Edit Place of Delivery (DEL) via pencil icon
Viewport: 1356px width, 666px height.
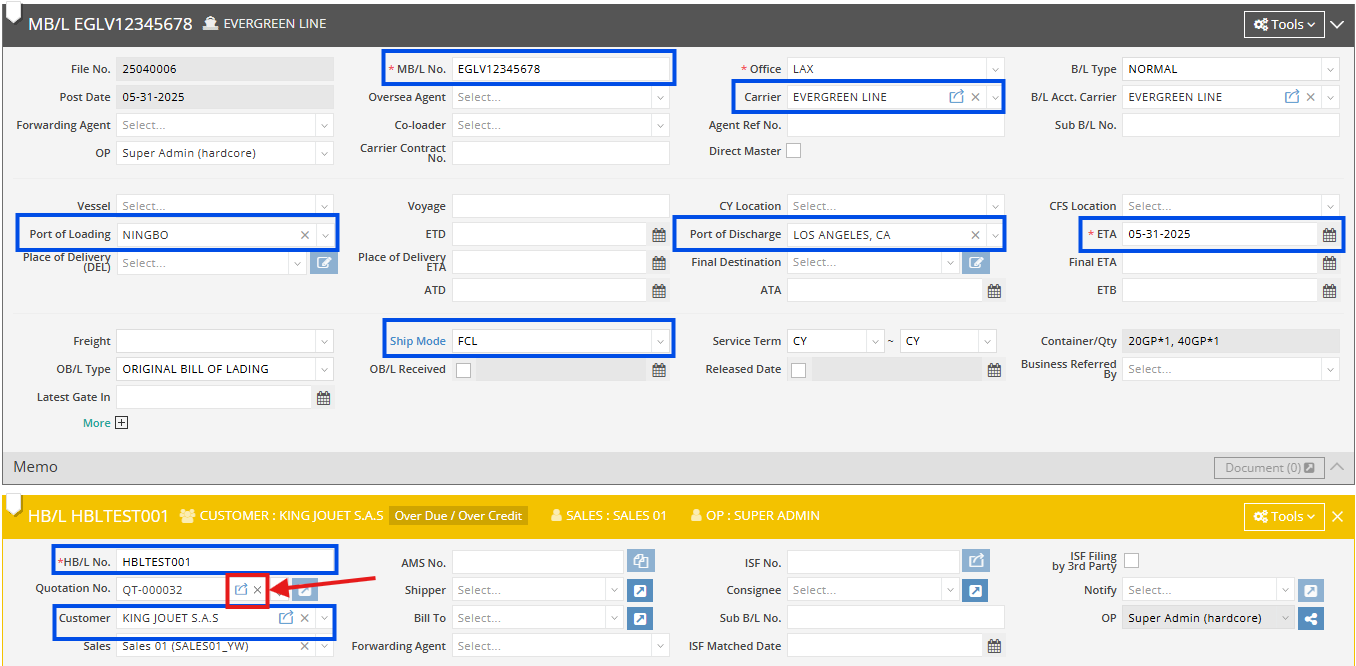click(323, 262)
